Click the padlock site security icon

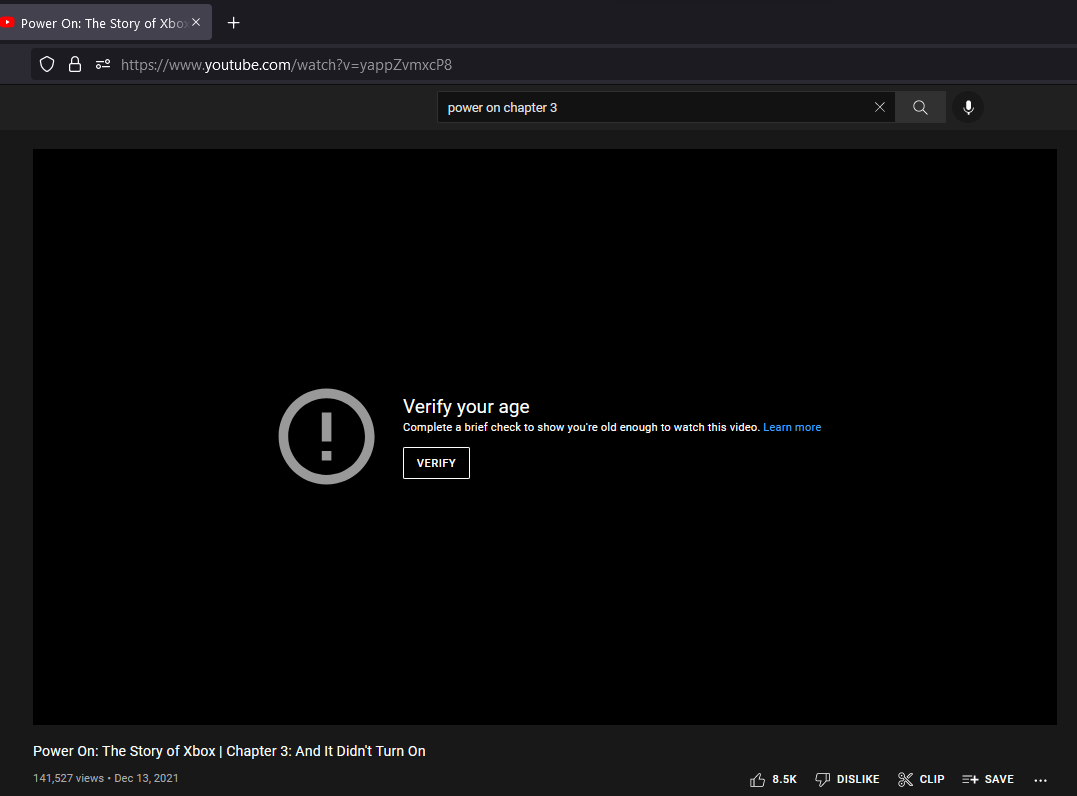75,65
